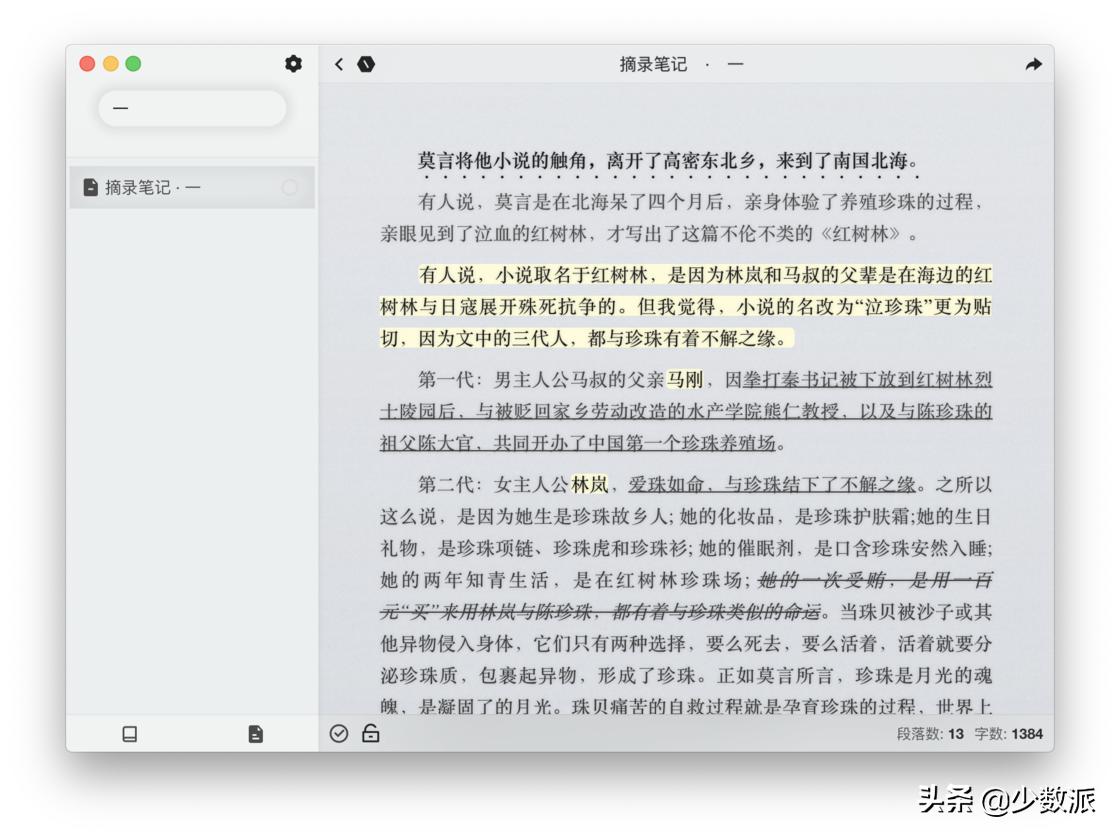Click the hexagonal app logo in the title bar
Screen dimensions: 1120x839
[365, 63]
